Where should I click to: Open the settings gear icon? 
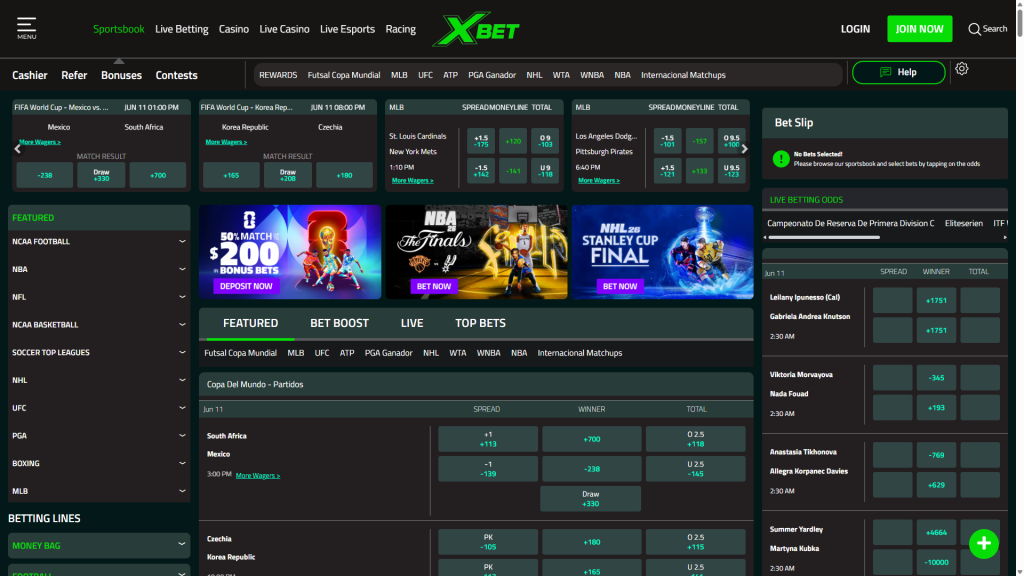click(x=961, y=69)
